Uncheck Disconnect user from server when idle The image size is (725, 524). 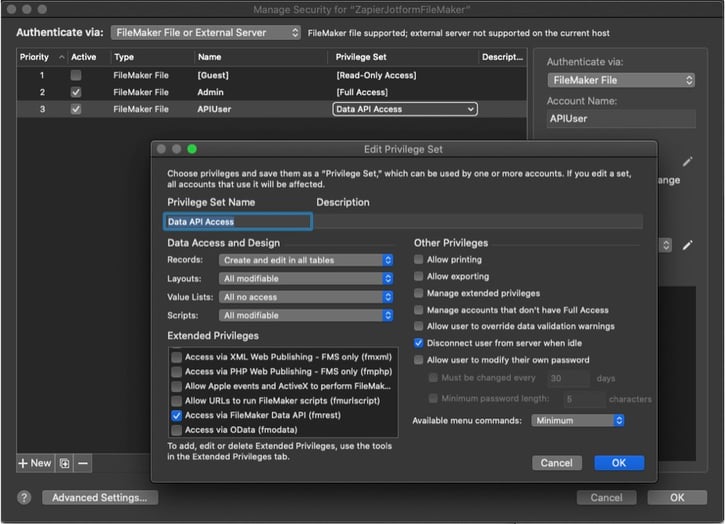418,343
